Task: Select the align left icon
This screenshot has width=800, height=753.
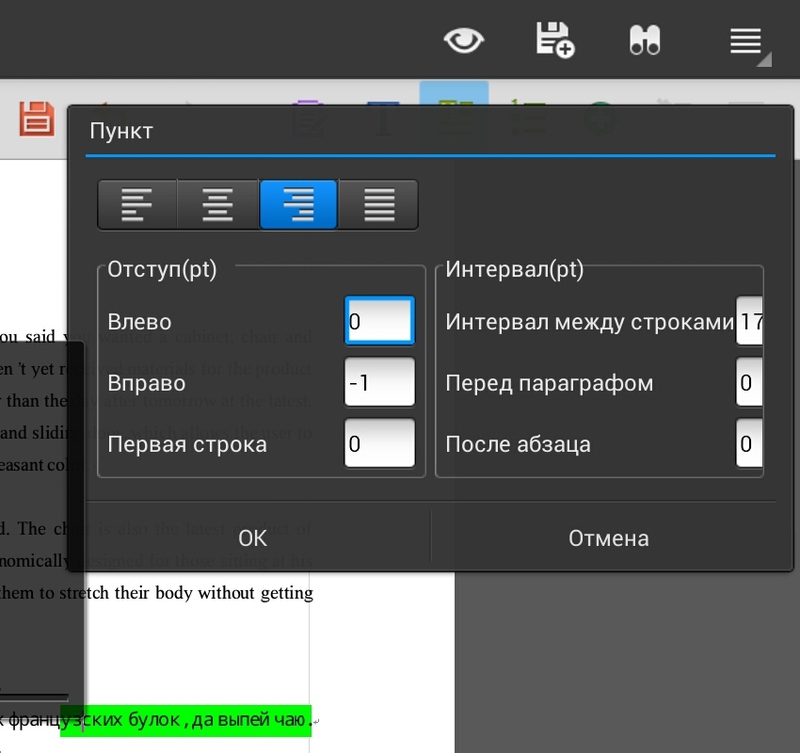Action: click(137, 204)
